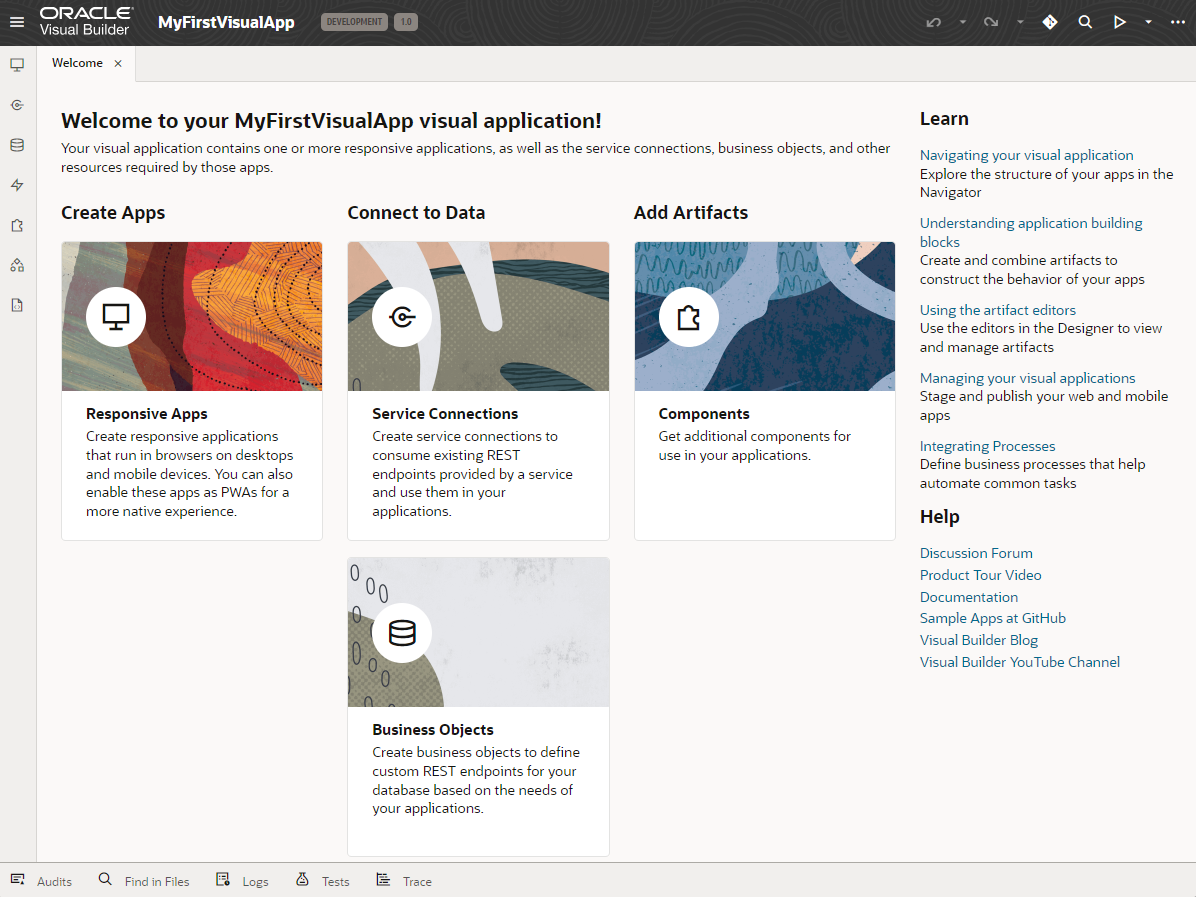1196x897 pixels.
Task: Select the Welcome tab
Action: pyautogui.click(x=77, y=63)
